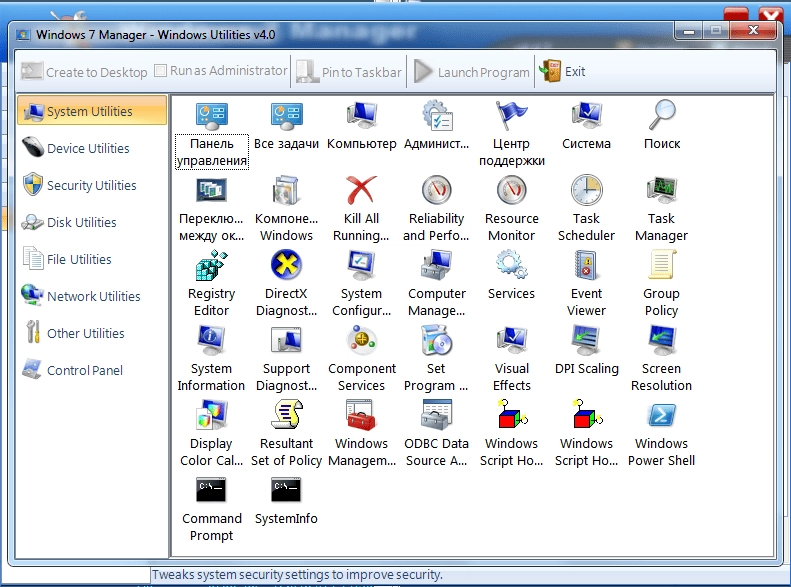Open the Все задачи icon
Screen dimensions: 791x587
(287, 116)
